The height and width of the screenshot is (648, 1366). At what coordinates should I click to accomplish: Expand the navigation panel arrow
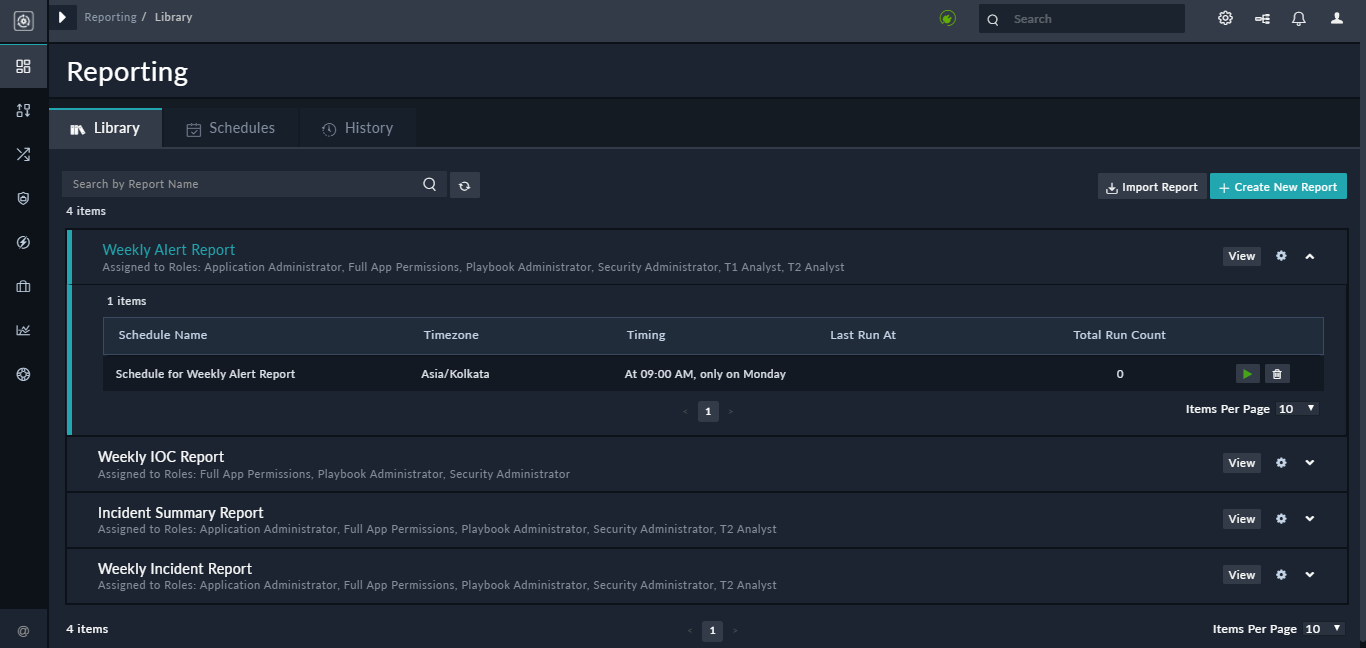pyautogui.click(x=62, y=17)
